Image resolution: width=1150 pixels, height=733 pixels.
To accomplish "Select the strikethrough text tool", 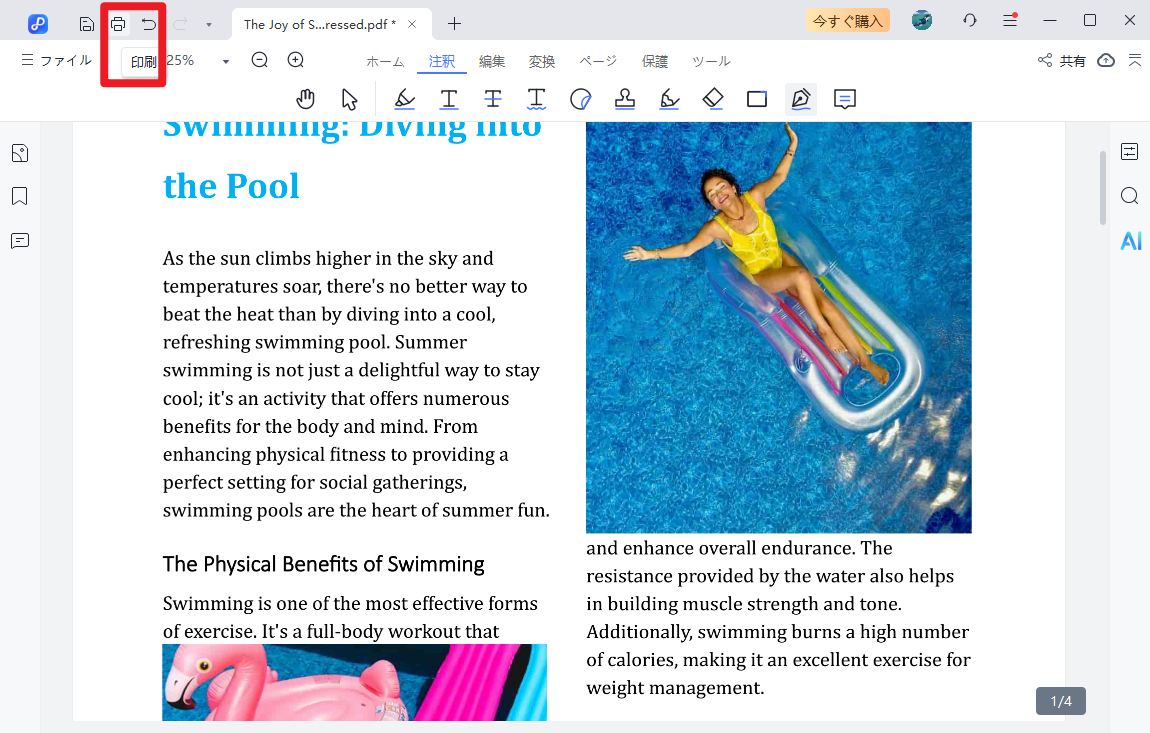I will click(493, 99).
